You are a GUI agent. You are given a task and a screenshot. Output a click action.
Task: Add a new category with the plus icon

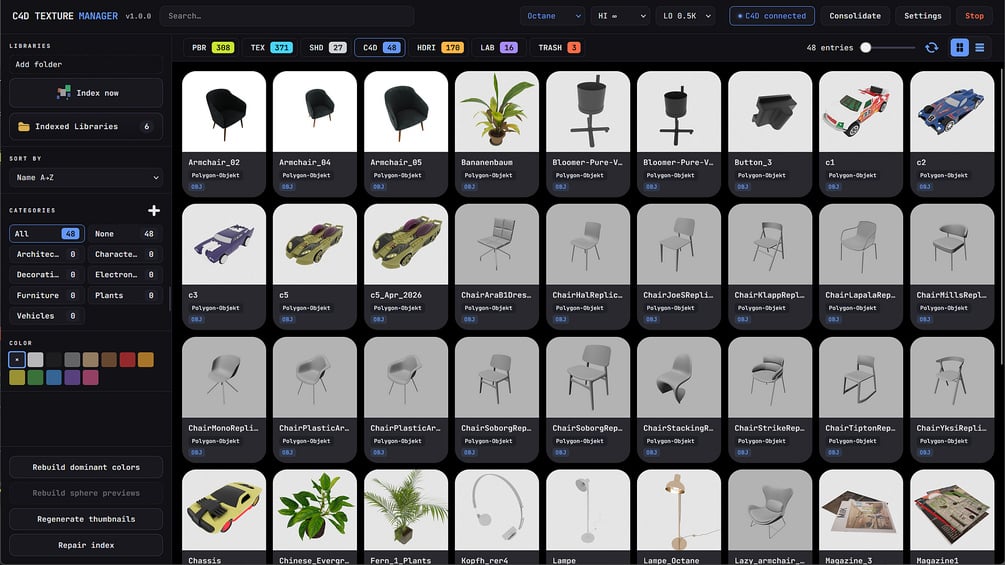[x=154, y=210]
